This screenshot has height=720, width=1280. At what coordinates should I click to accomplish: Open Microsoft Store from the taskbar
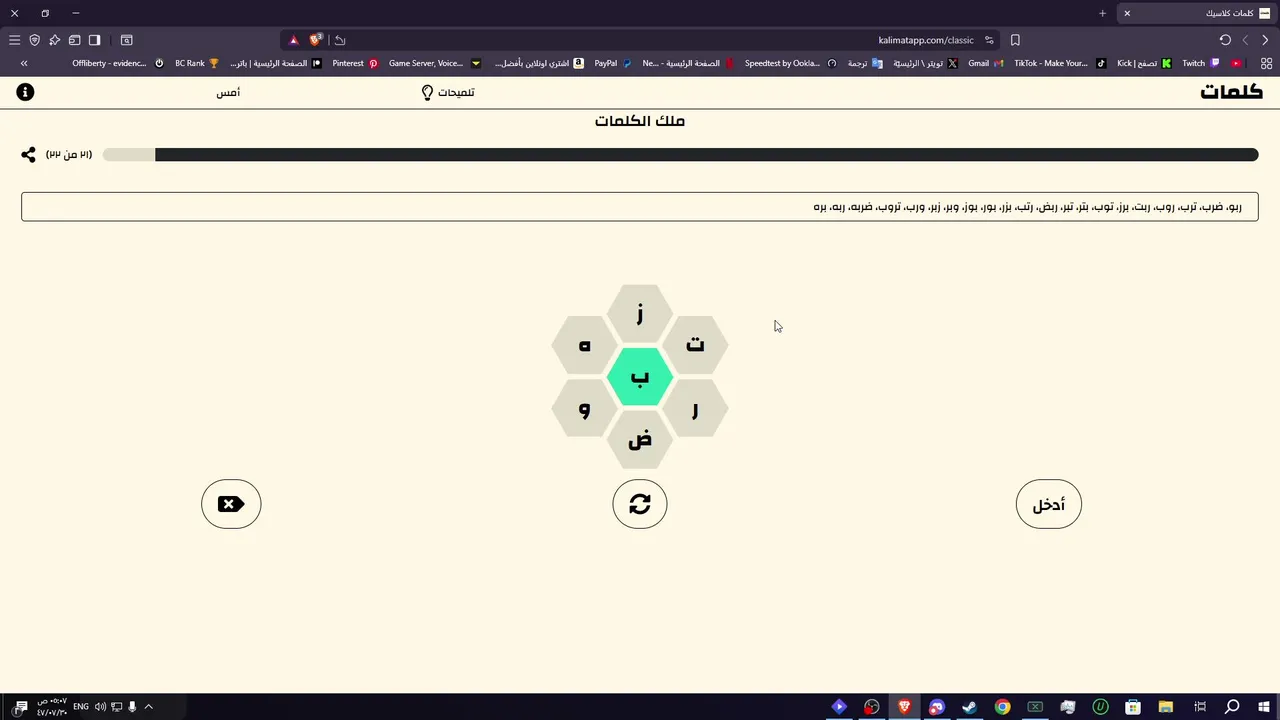(x=1133, y=707)
